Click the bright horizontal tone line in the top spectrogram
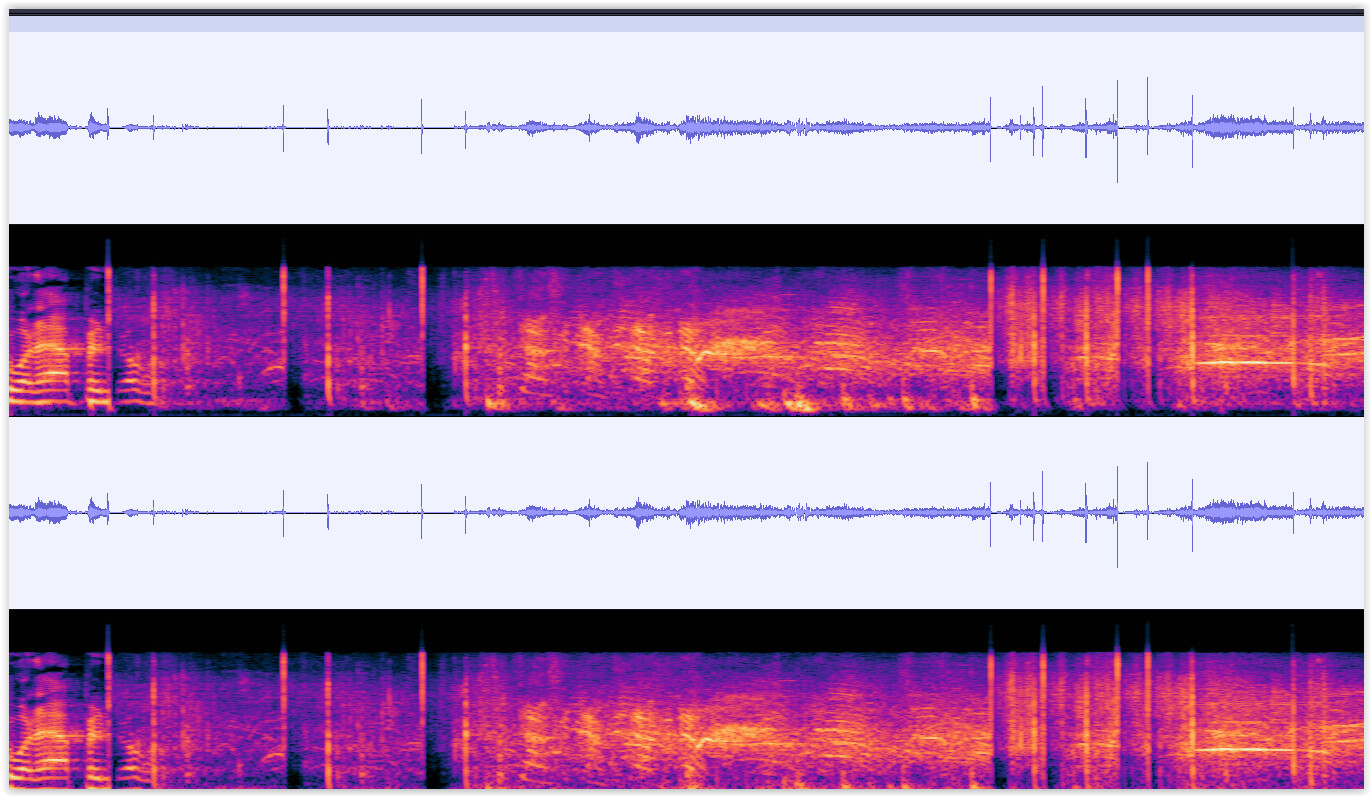Image resolution: width=1372 pixels, height=797 pixels. pyautogui.click(x=1250, y=363)
